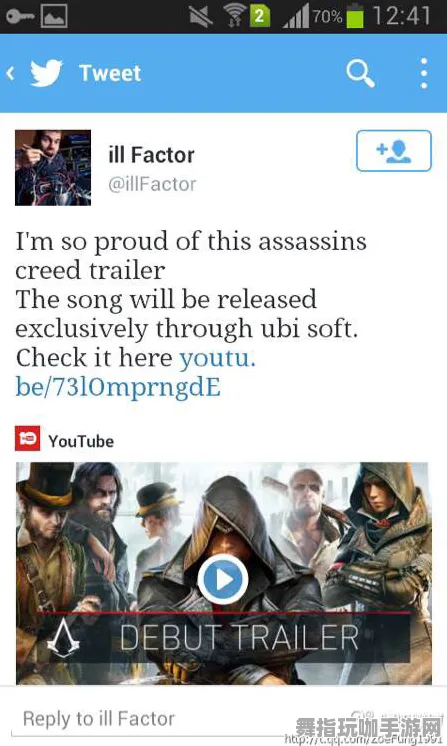Open the ill Factor display name

point(152,155)
